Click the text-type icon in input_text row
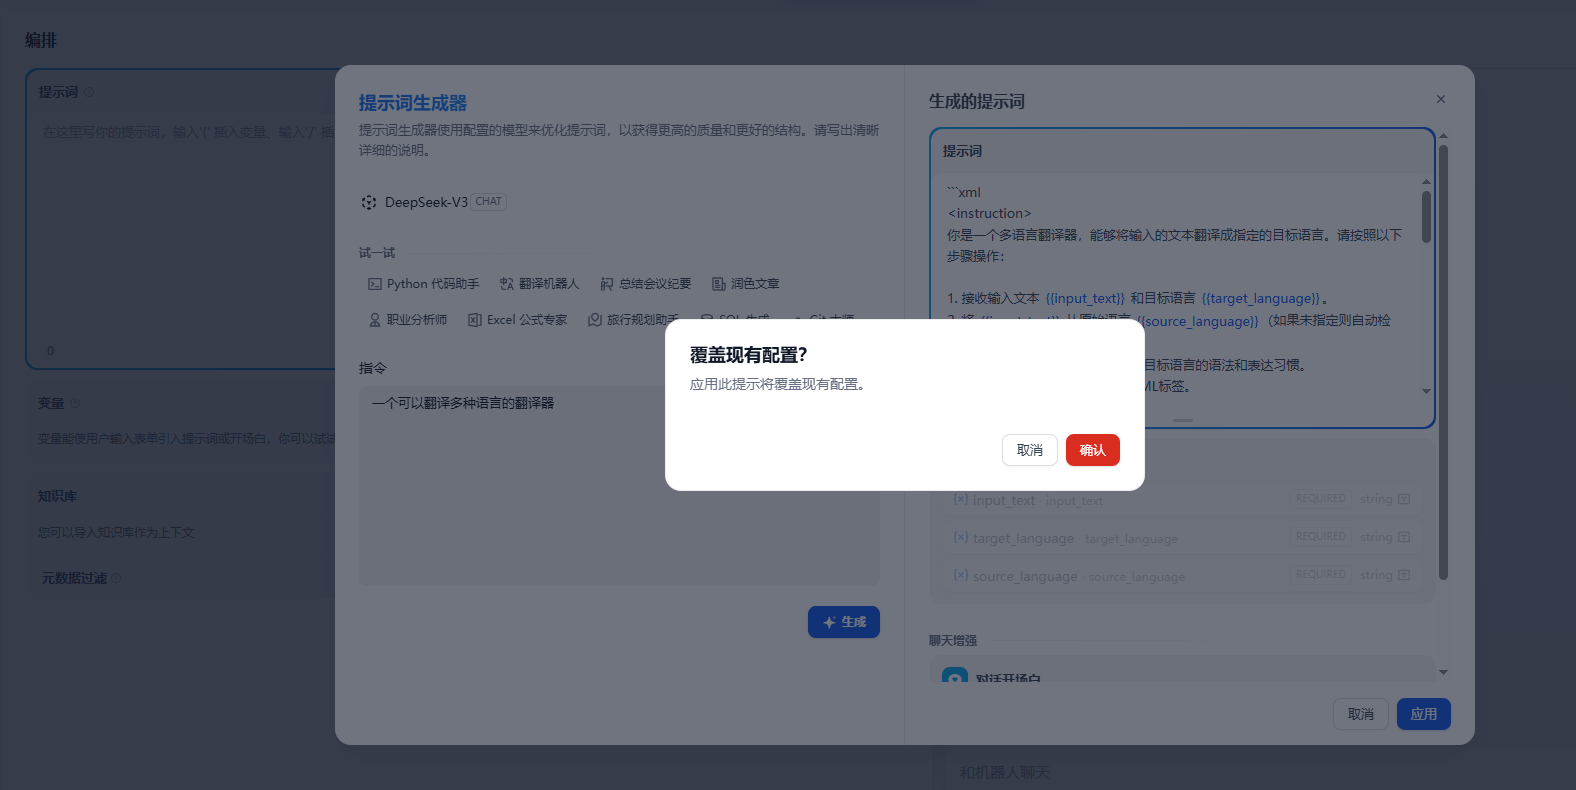 [1404, 499]
